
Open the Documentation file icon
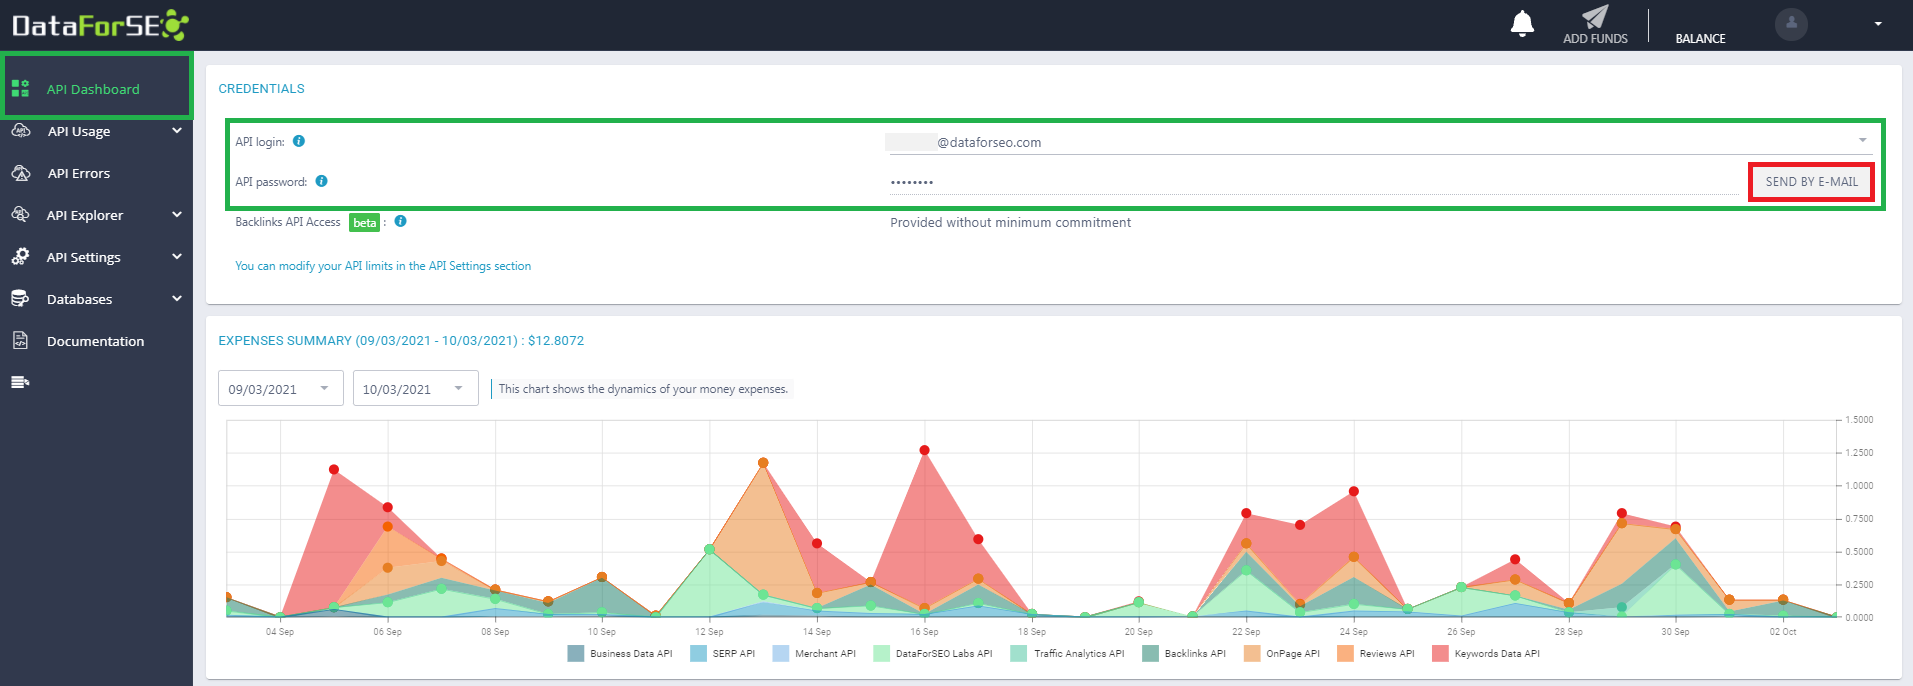pyautogui.click(x=20, y=340)
